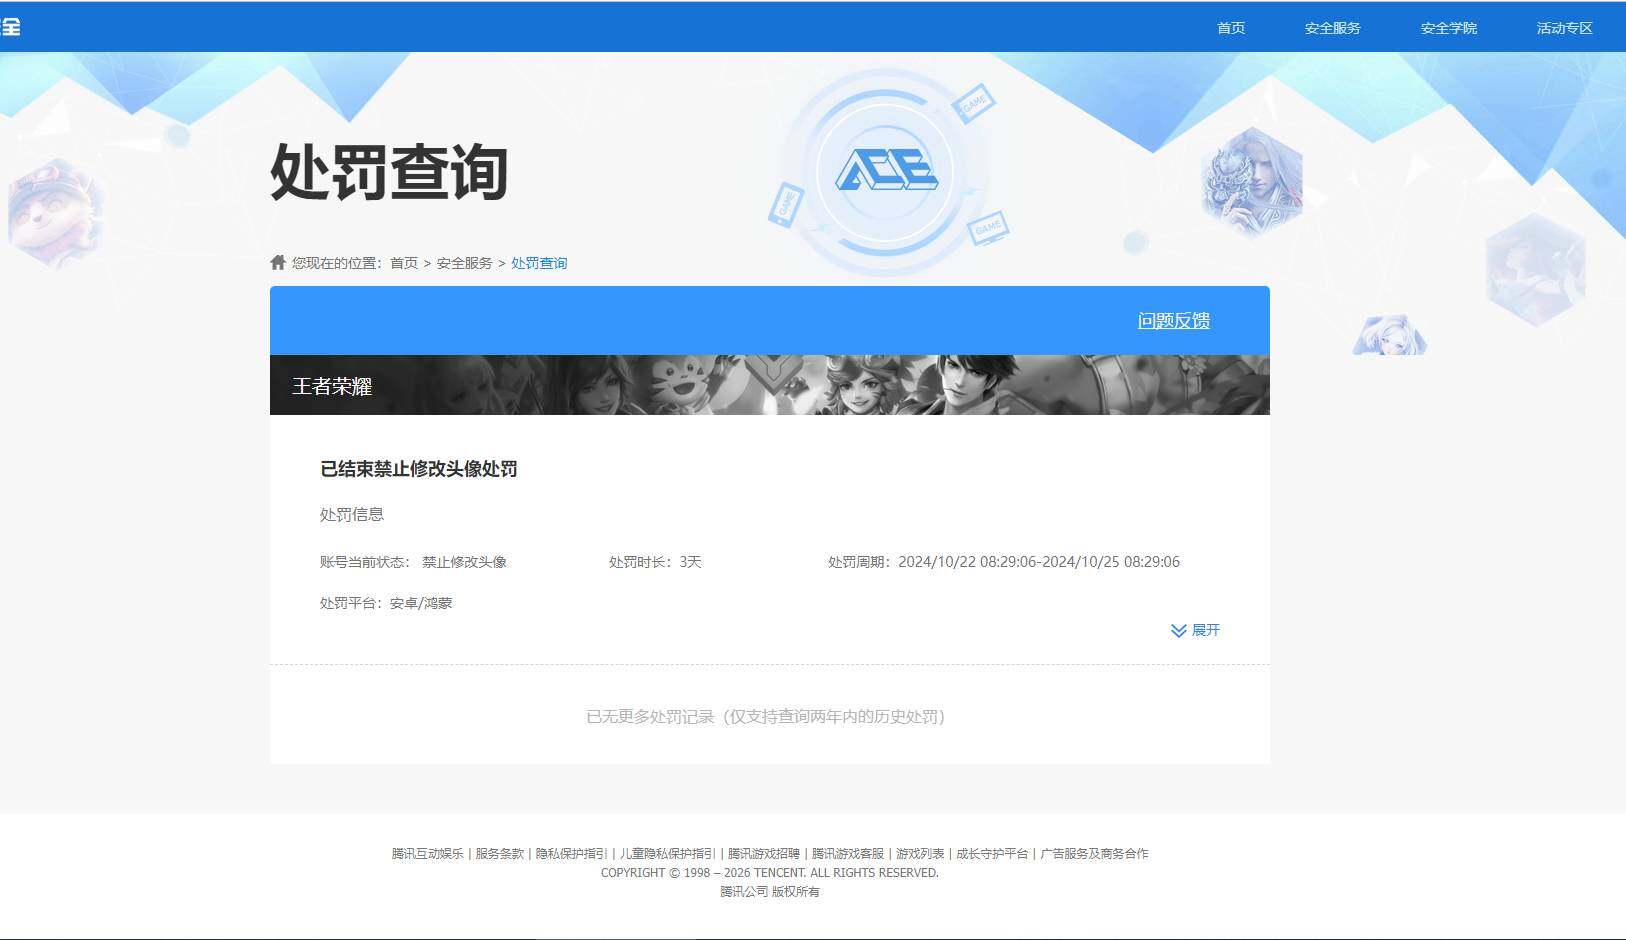Open 首页 in the top navigation

coord(1230,28)
